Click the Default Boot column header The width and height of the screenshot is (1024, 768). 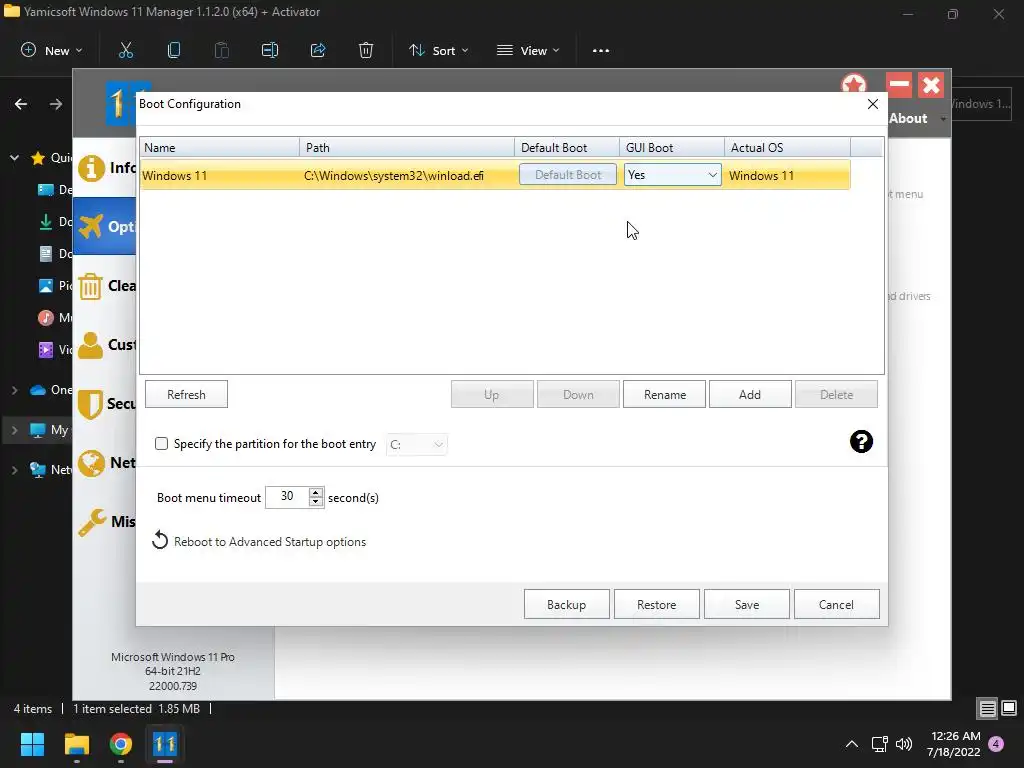pyautogui.click(x=567, y=148)
